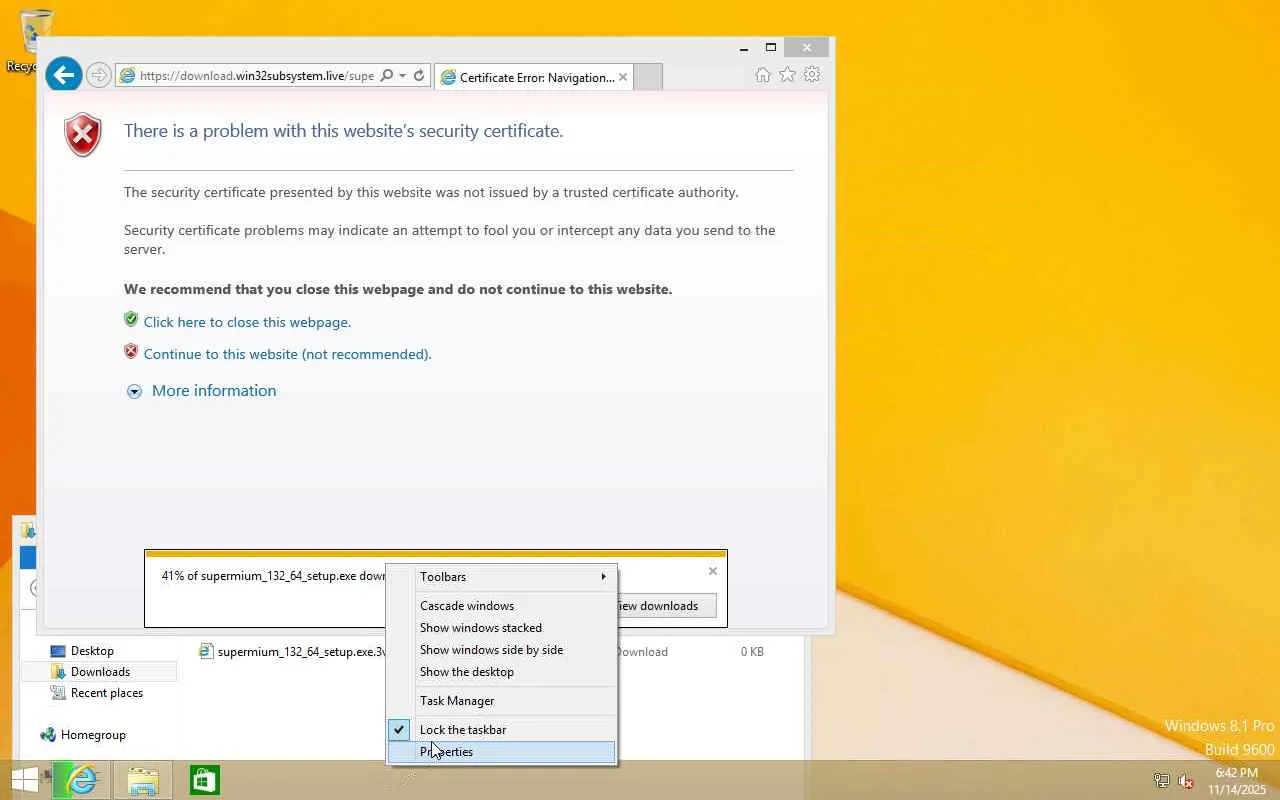Click the volume speaker icon in the tray
1280x800 pixels.
[1186, 781]
